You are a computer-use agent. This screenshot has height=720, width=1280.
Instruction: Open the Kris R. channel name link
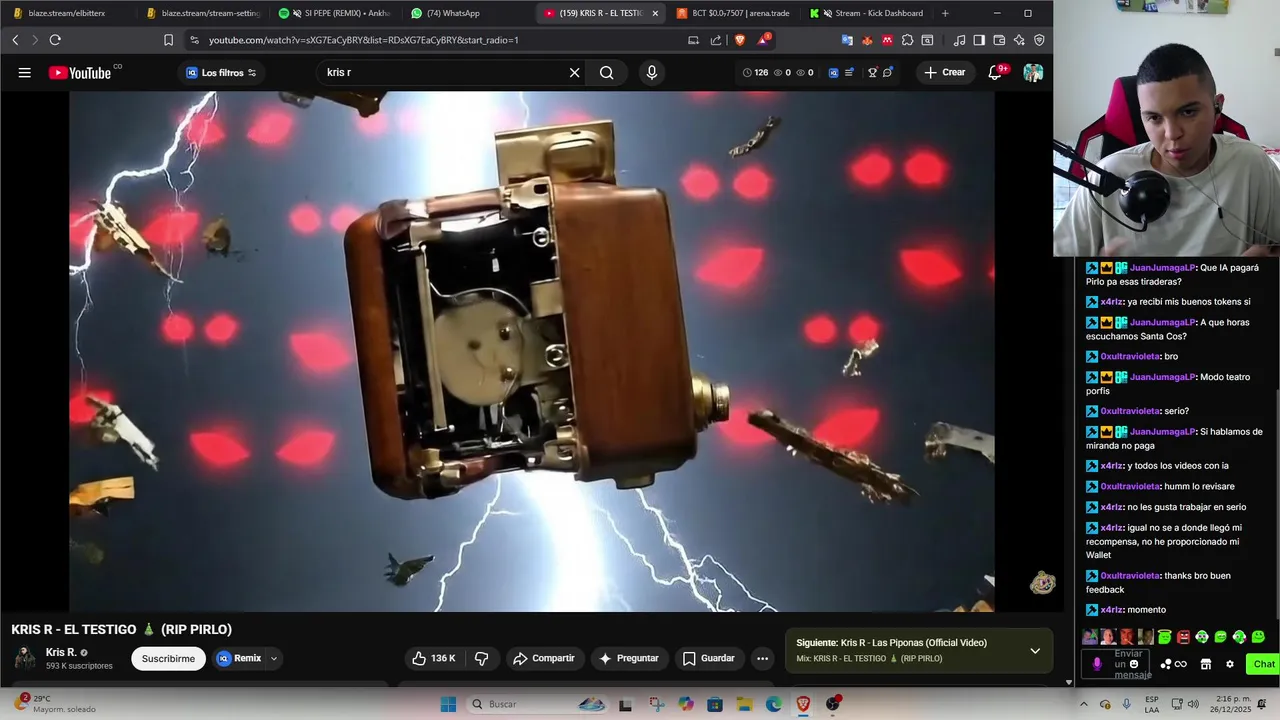(x=61, y=652)
